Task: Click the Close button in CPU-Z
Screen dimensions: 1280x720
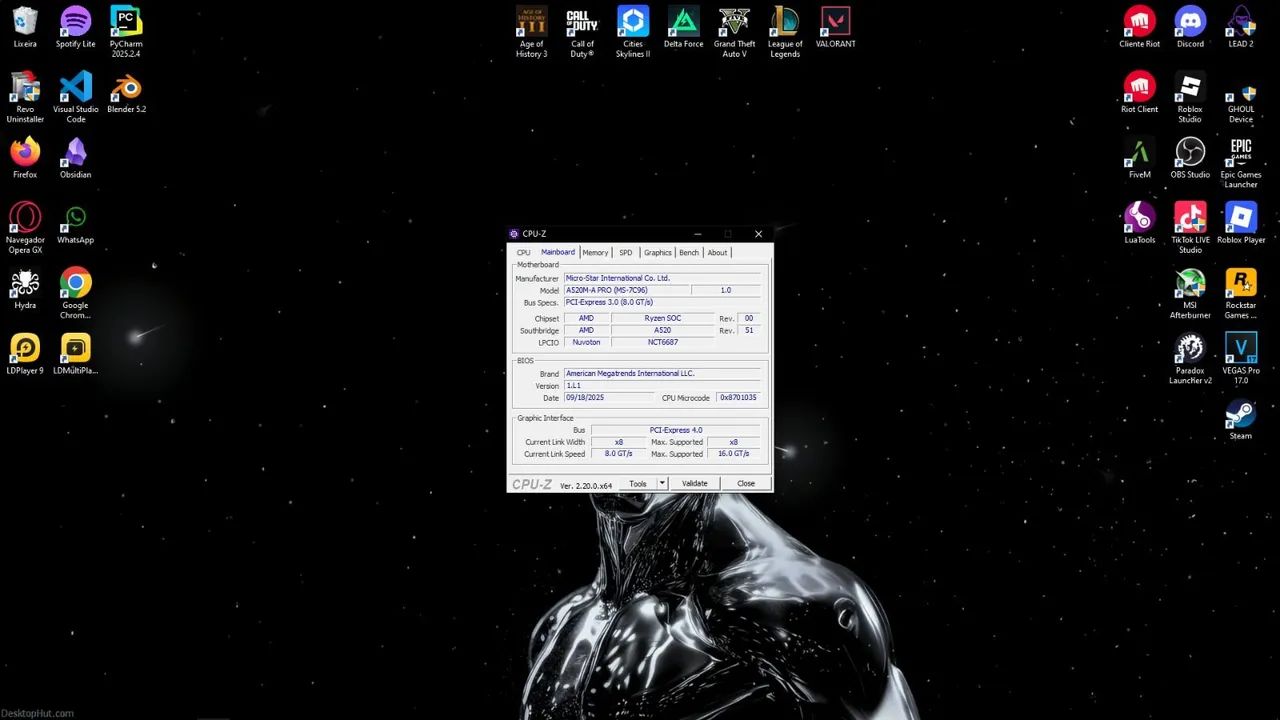Action: coord(746,484)
